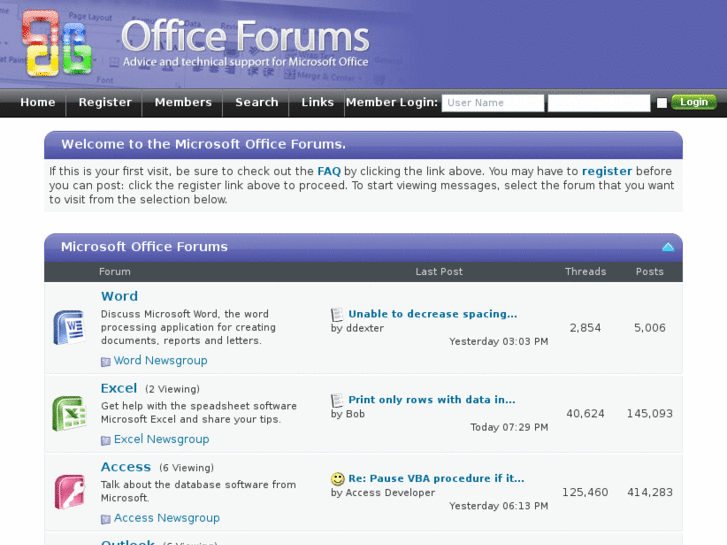The height and width of the screenshot is (545, 727).
Task: Click the post icon beside Unable to decrease spacing
Action: point(337,314)
